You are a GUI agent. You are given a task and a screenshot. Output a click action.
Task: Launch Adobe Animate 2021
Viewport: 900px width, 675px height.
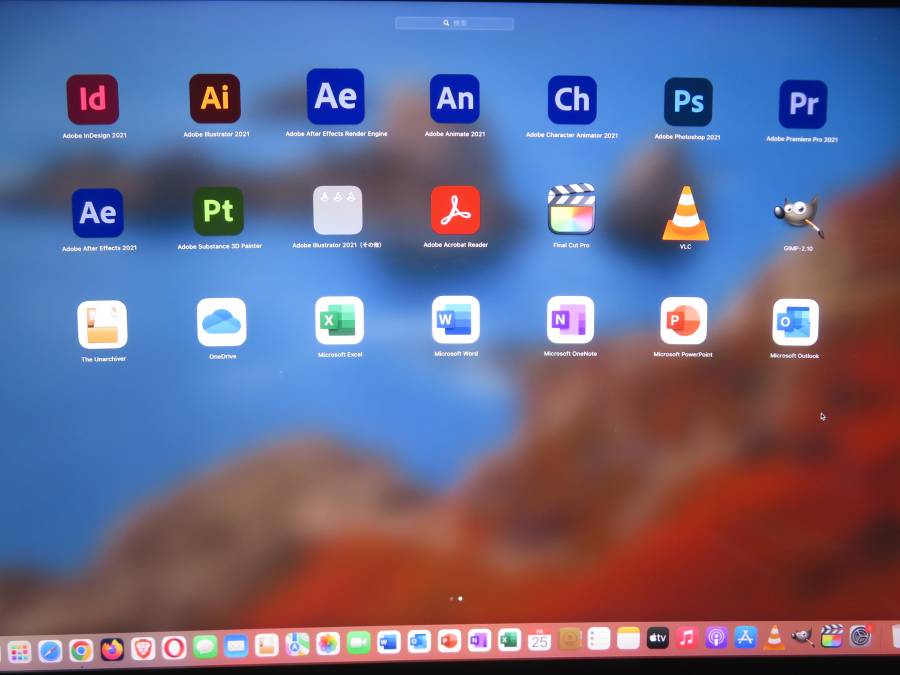pos(455,99)
